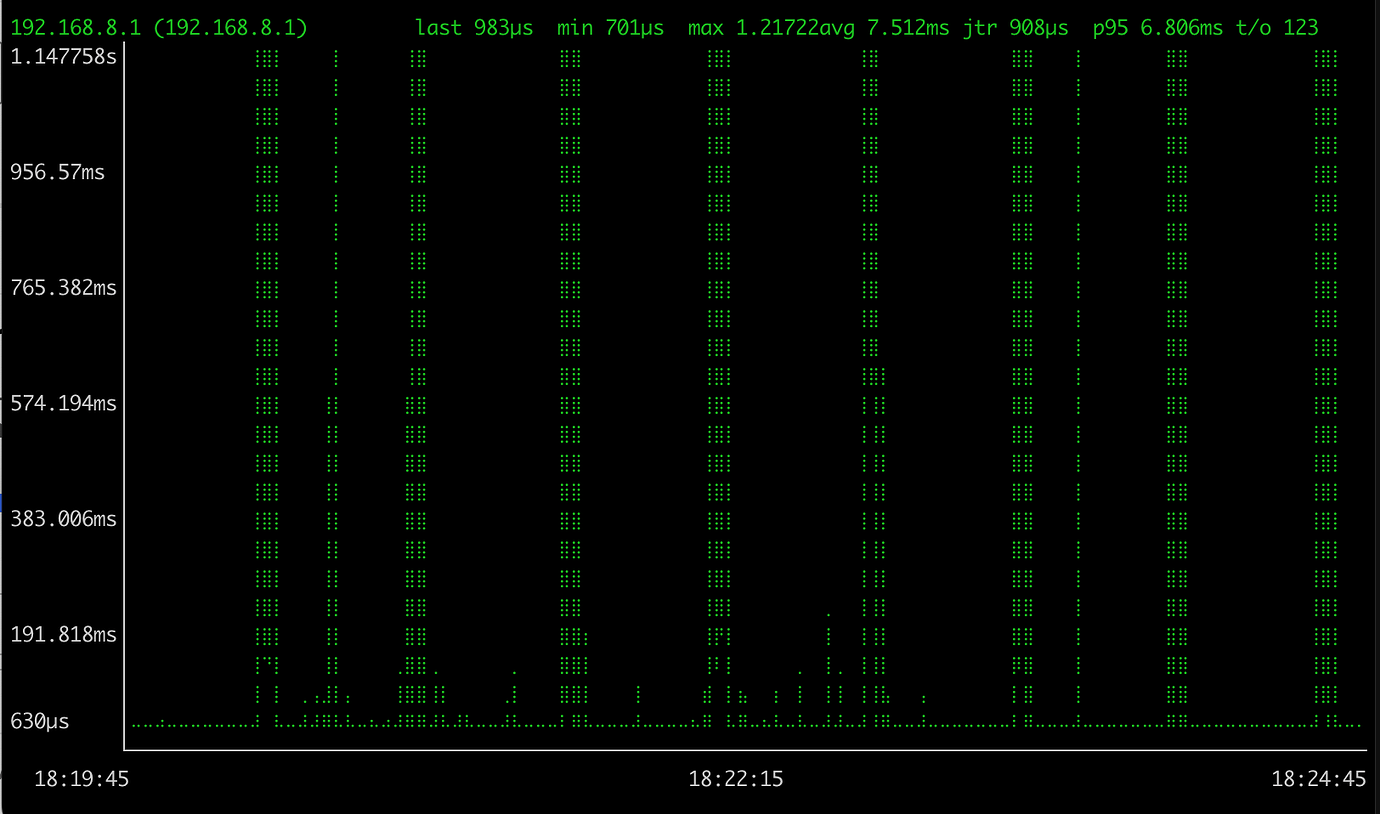Click the 18:22:15 time axis label
The image size is (1380, 814).
point(736,779)
